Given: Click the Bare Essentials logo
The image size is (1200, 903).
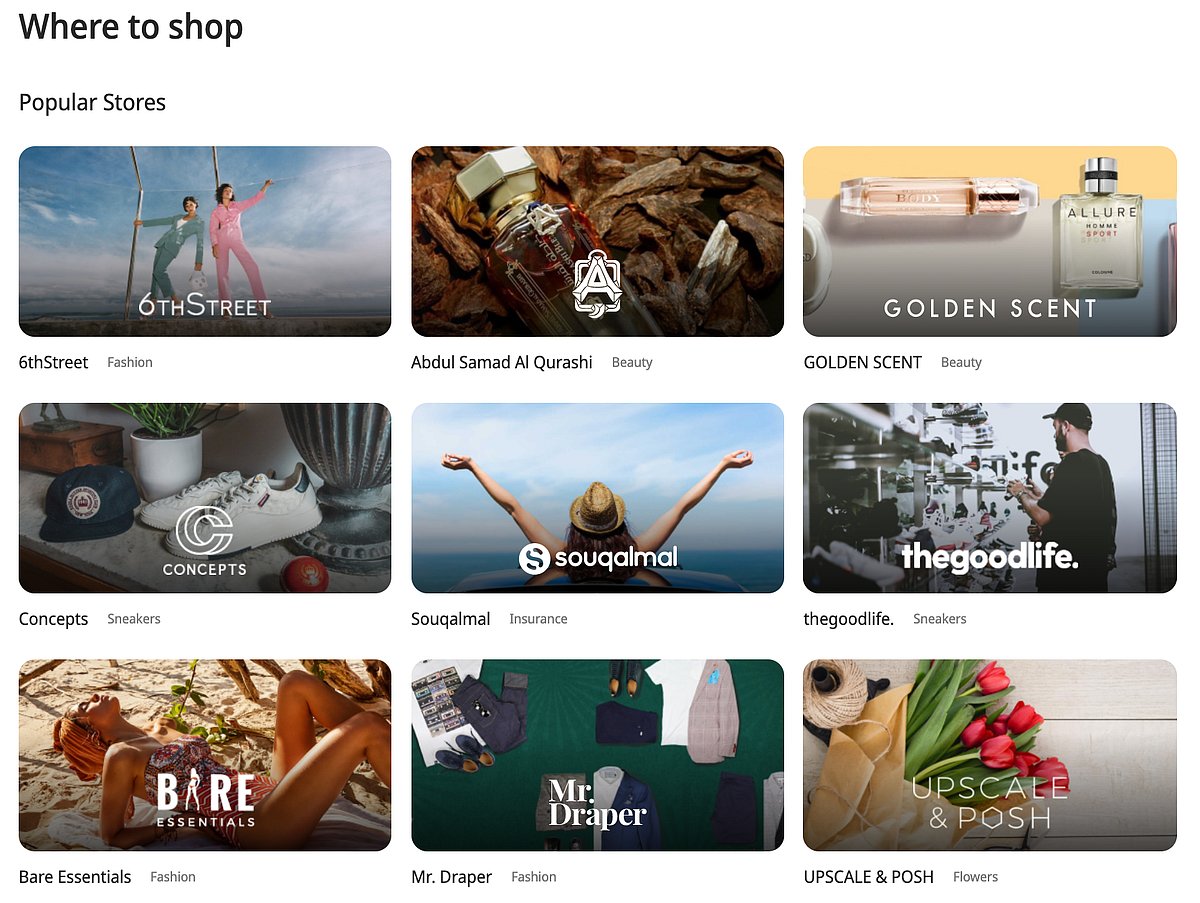Looking at the screenshot, I should pos(206,800).
